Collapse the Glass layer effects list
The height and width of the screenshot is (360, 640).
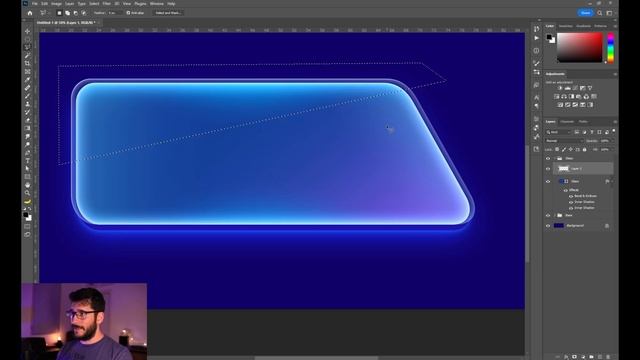coord(611,182)
